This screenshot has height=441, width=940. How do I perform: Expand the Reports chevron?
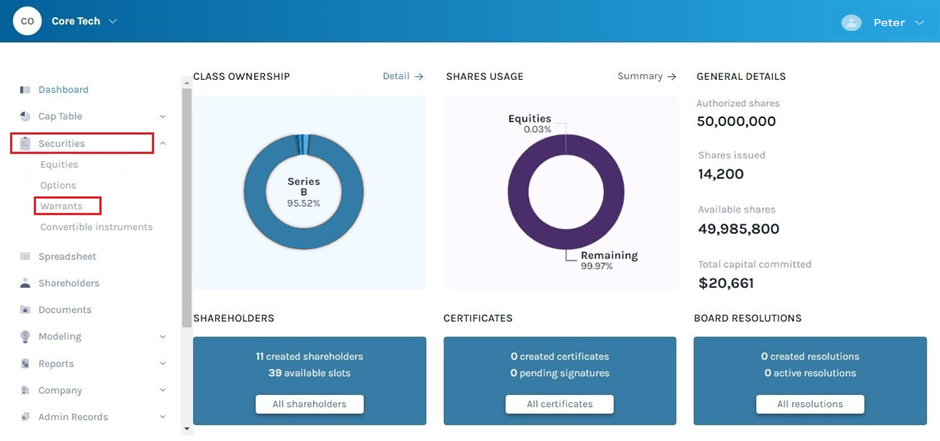pyautogui.click(x=162, y=364)
